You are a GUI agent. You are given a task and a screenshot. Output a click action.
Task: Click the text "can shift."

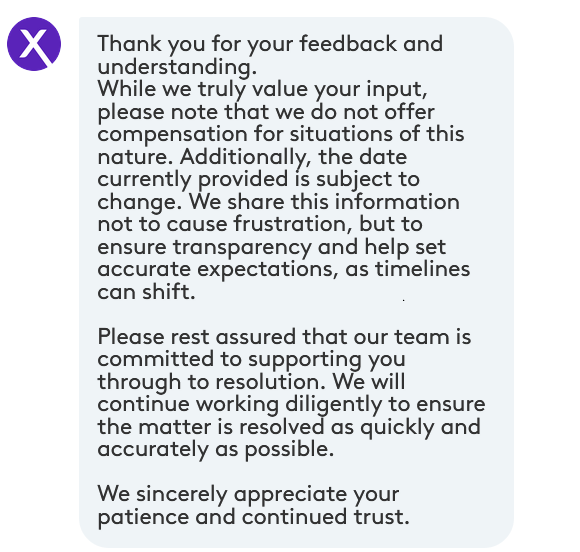point(146,292)
